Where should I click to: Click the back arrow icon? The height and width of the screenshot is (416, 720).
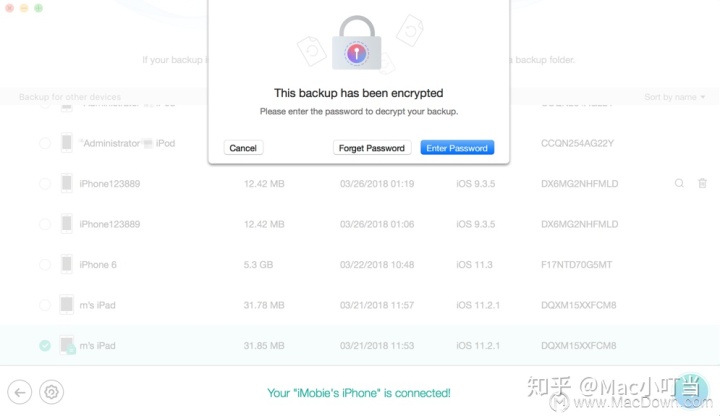pos(20,392)
